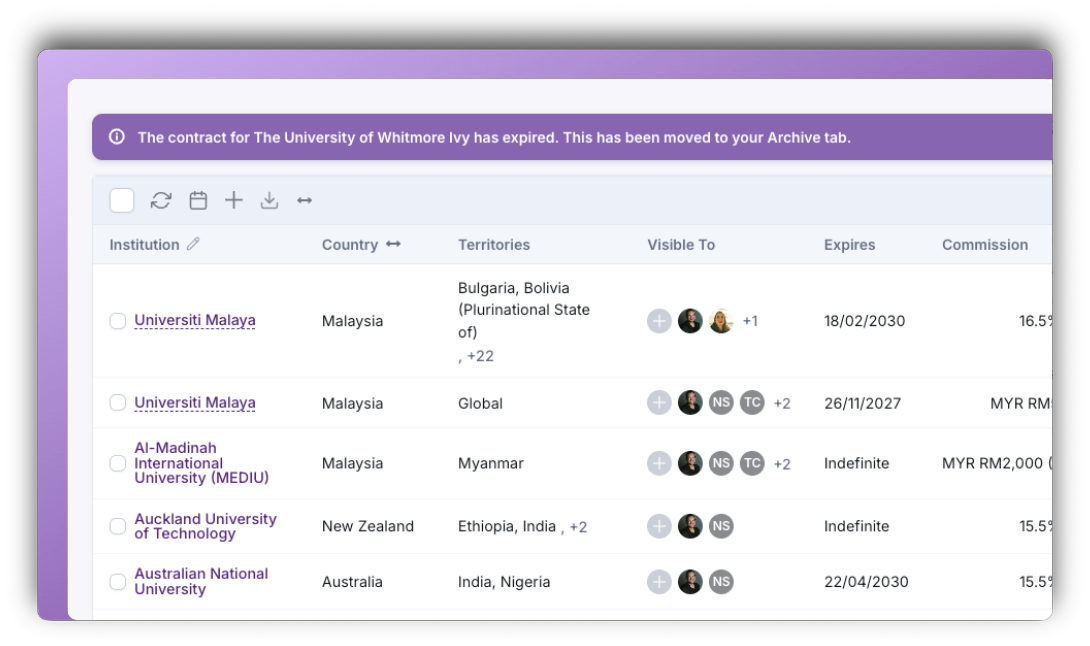Expand the +22 territories for Universiti Malaya

480,356
